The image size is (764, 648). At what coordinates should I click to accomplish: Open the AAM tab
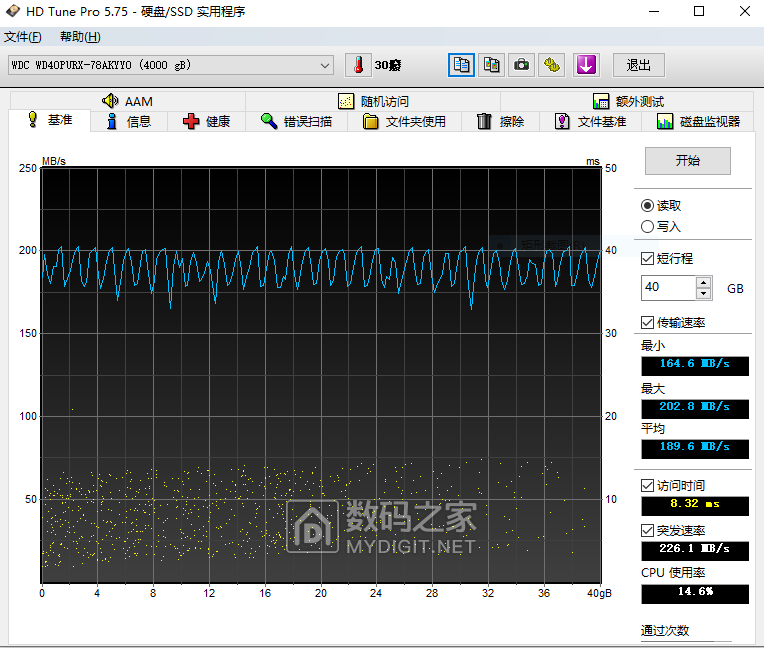tap(128, 101)
